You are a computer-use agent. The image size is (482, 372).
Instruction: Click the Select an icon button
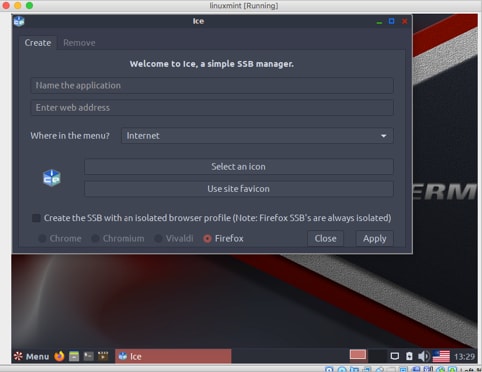click(x=239, y=167)
